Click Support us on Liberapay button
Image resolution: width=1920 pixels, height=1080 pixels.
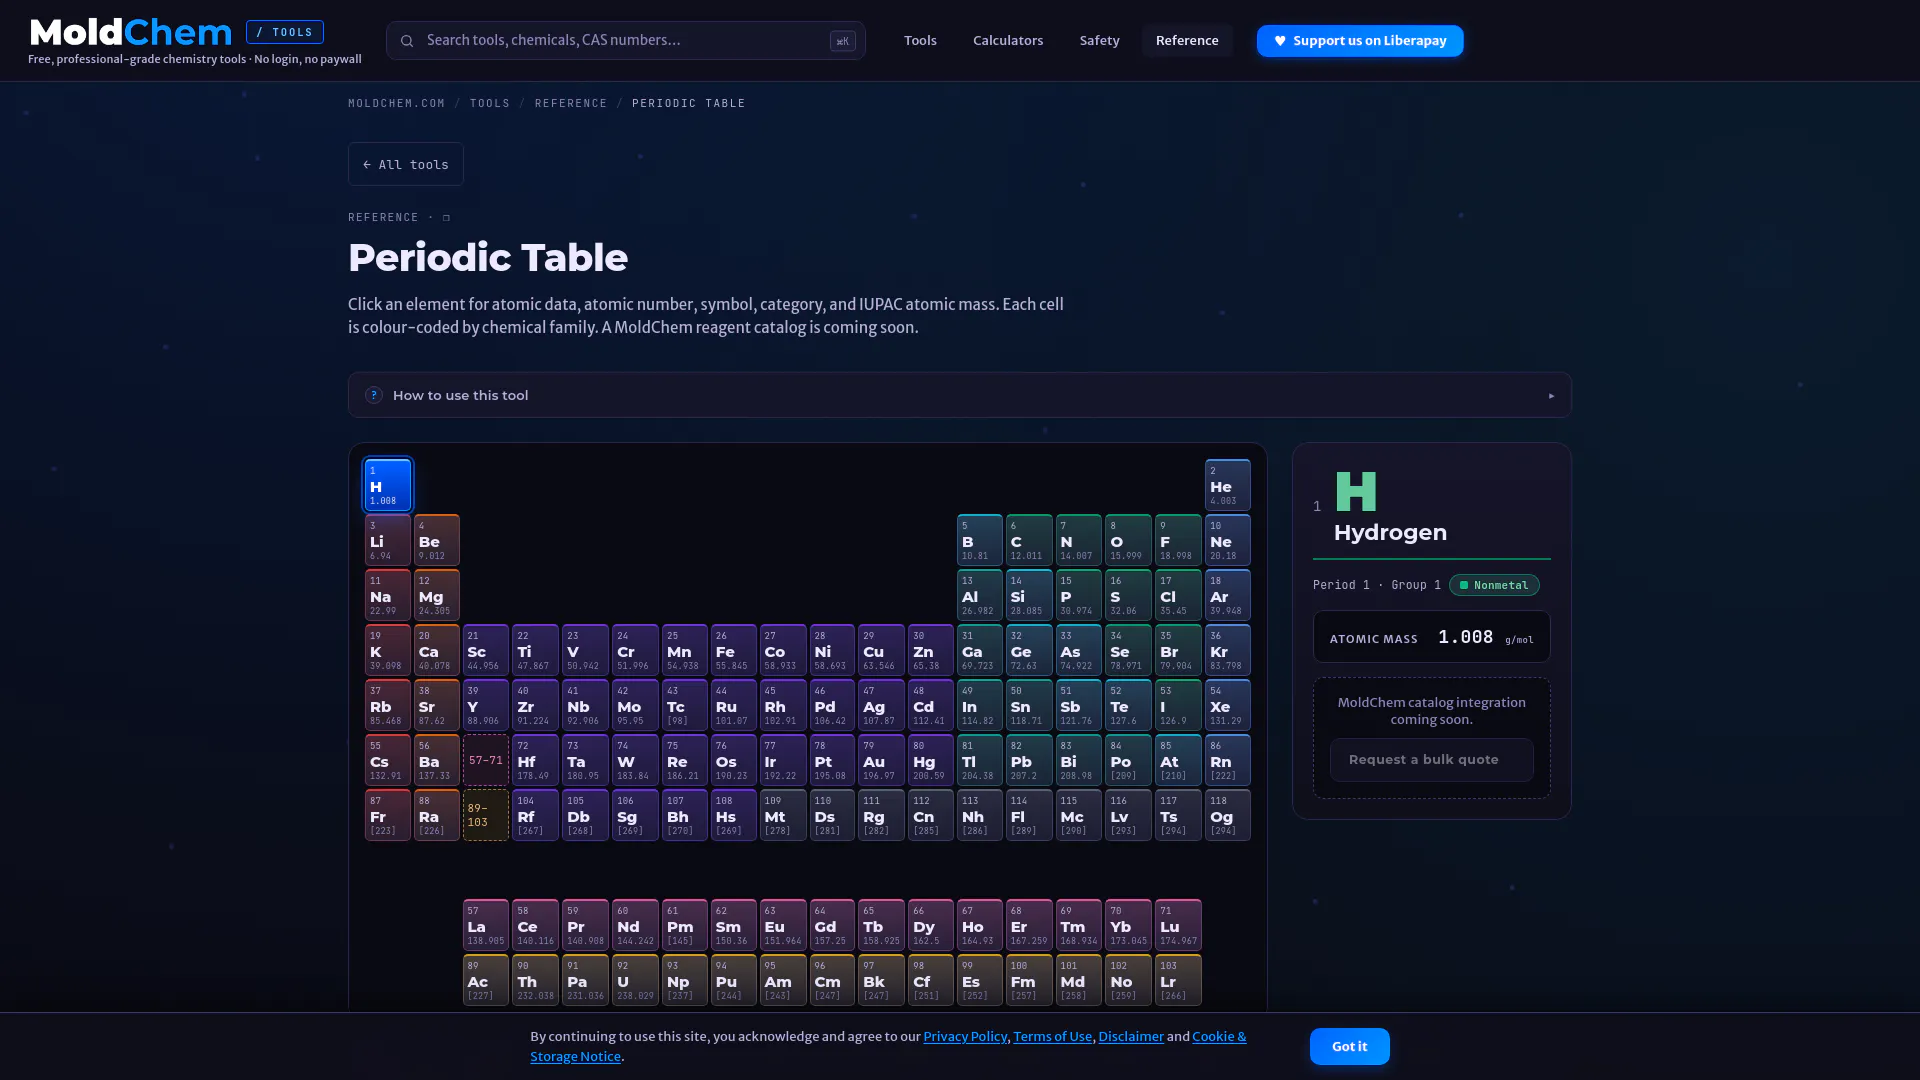[x=1360, y=41]
